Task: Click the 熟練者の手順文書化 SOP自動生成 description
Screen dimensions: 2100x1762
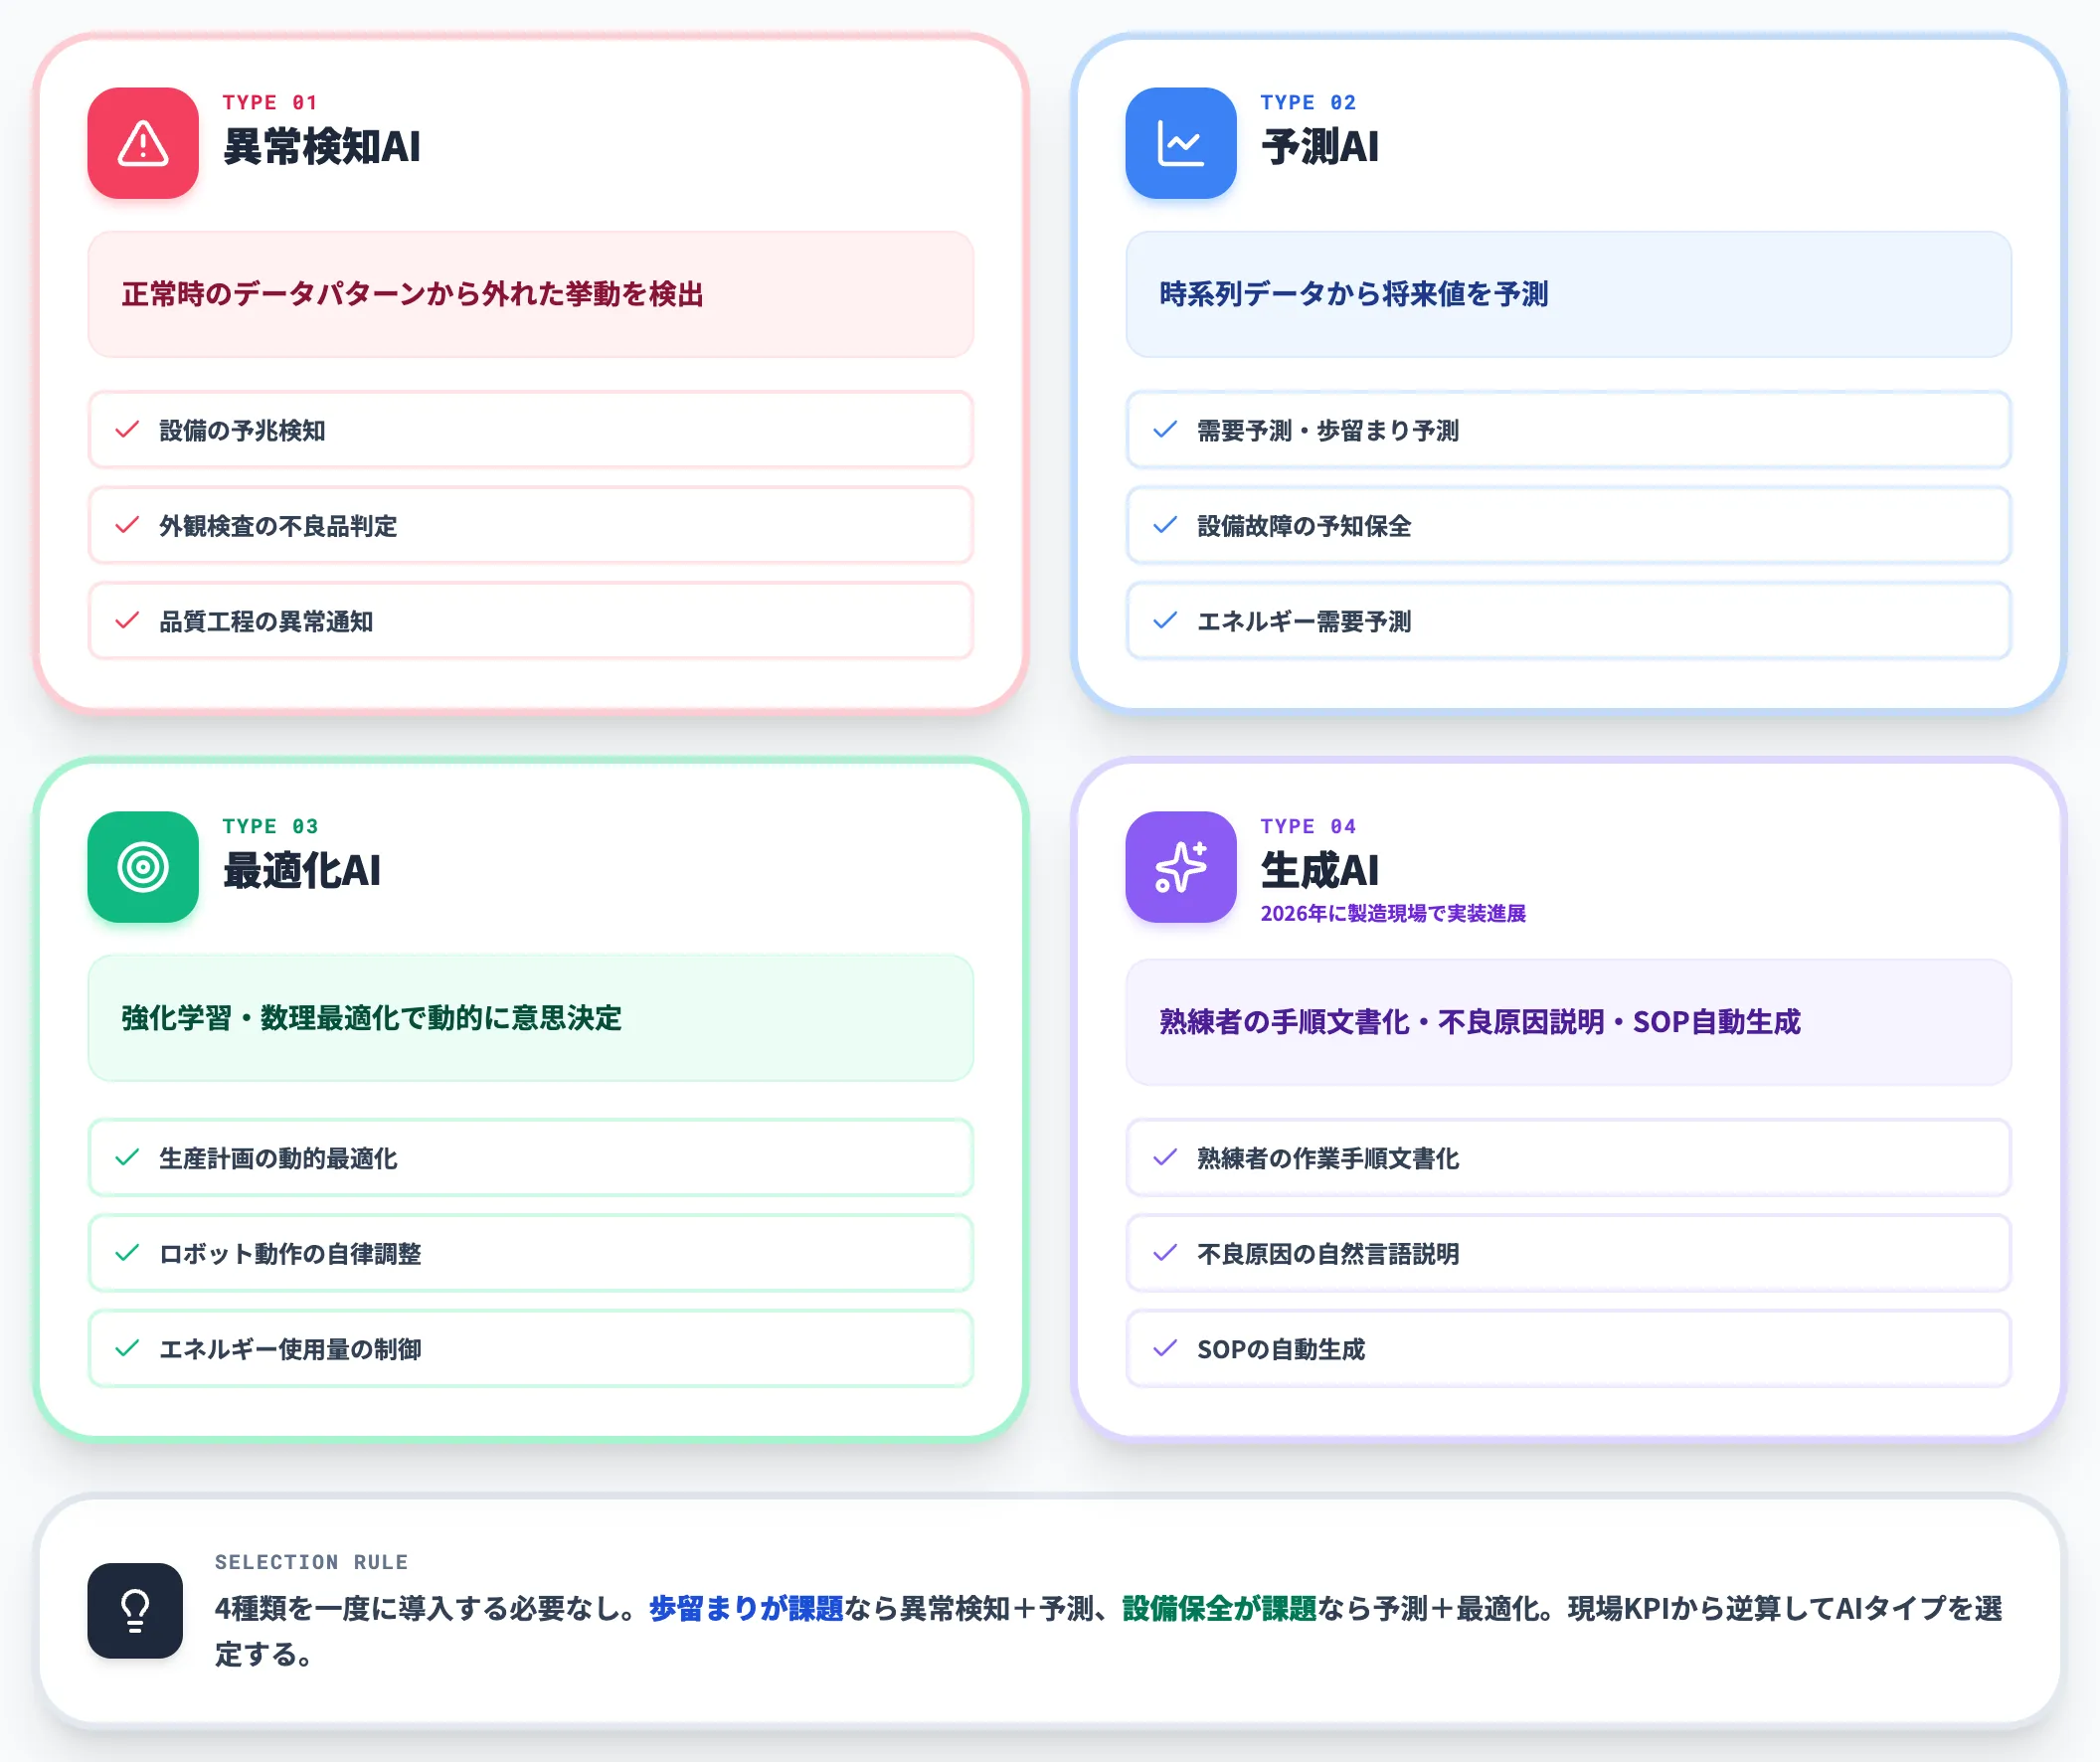Action: pos(1480,1023)
